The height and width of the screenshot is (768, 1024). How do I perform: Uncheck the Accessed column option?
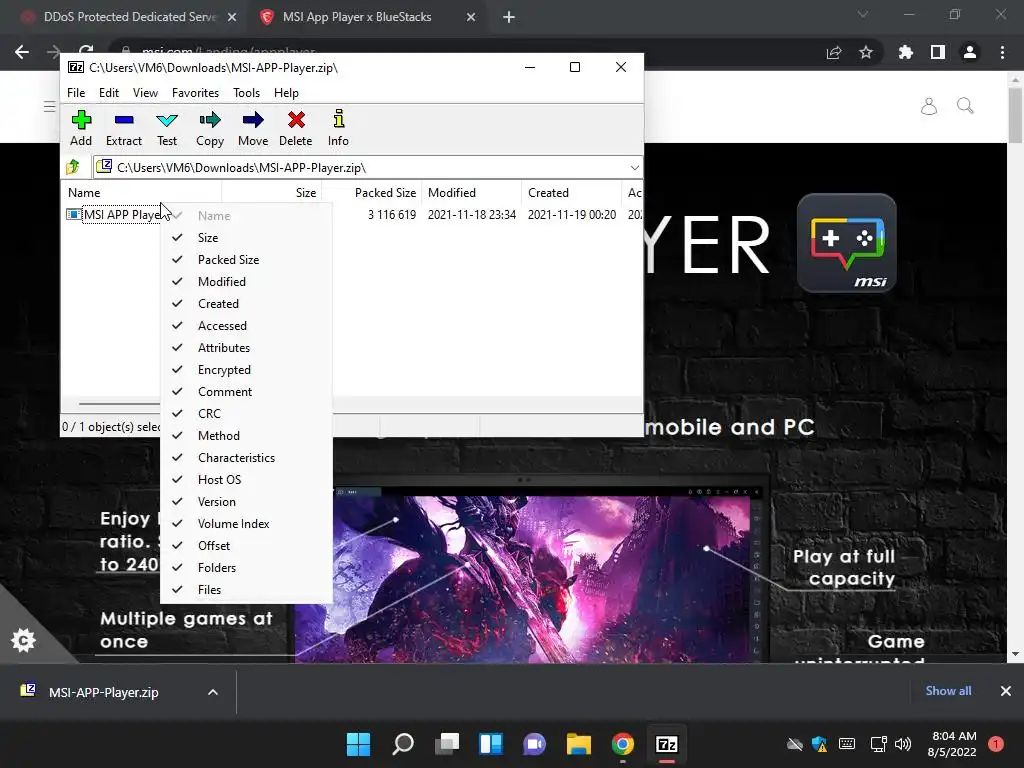tap(246, 326)
